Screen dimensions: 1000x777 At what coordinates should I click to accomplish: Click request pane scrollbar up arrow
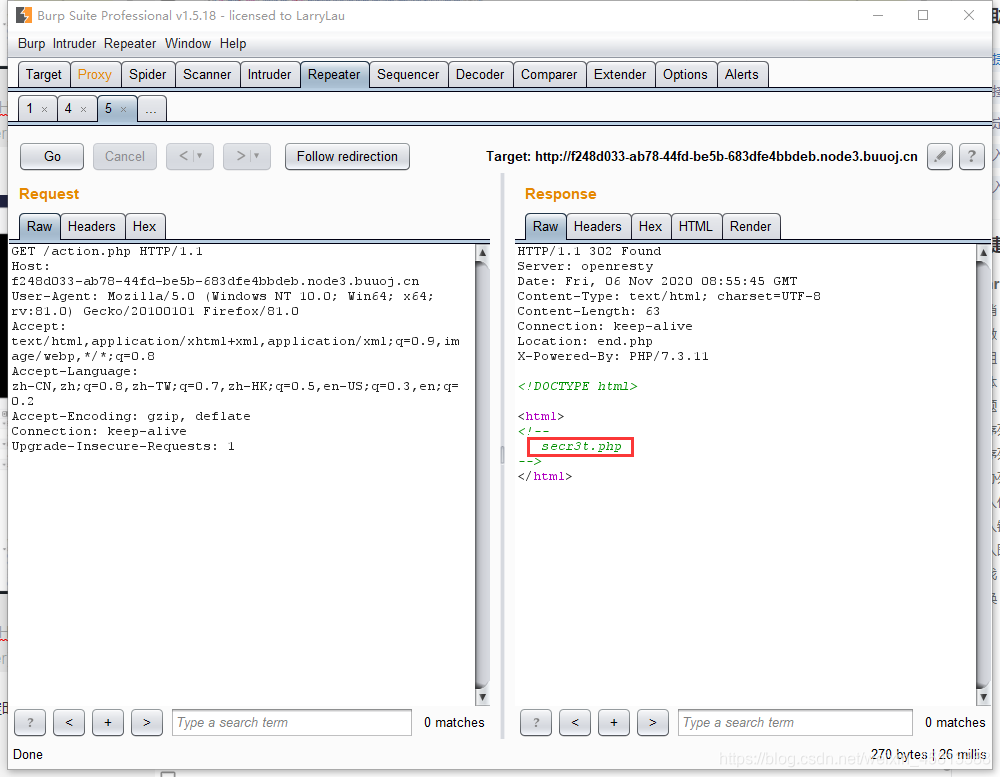tap(483, 253)
